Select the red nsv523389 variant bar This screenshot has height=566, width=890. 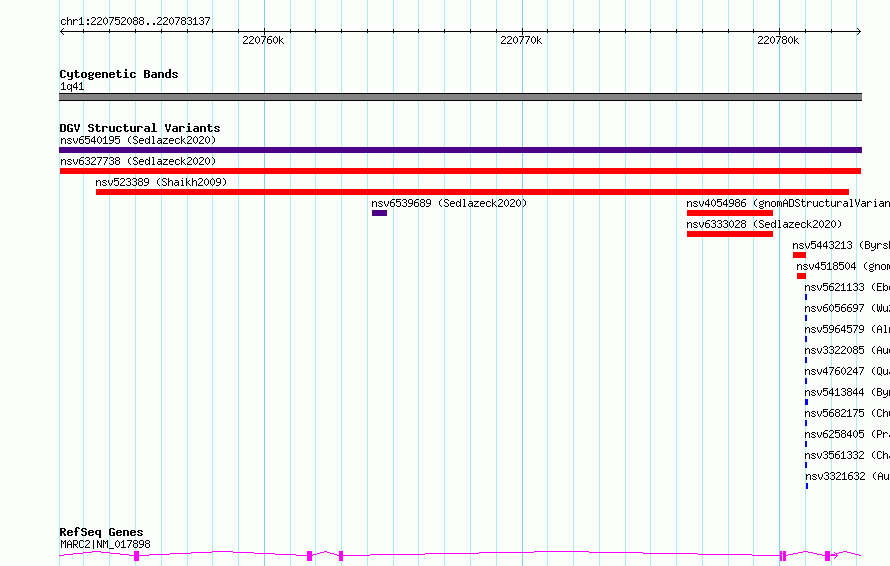472,192
